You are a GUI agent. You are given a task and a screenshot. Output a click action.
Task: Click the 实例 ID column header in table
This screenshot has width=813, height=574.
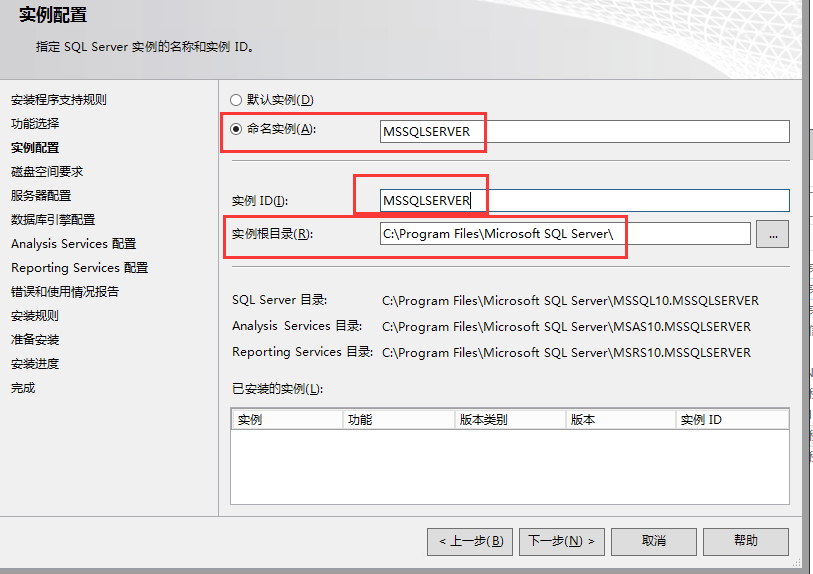coord(733,419)
